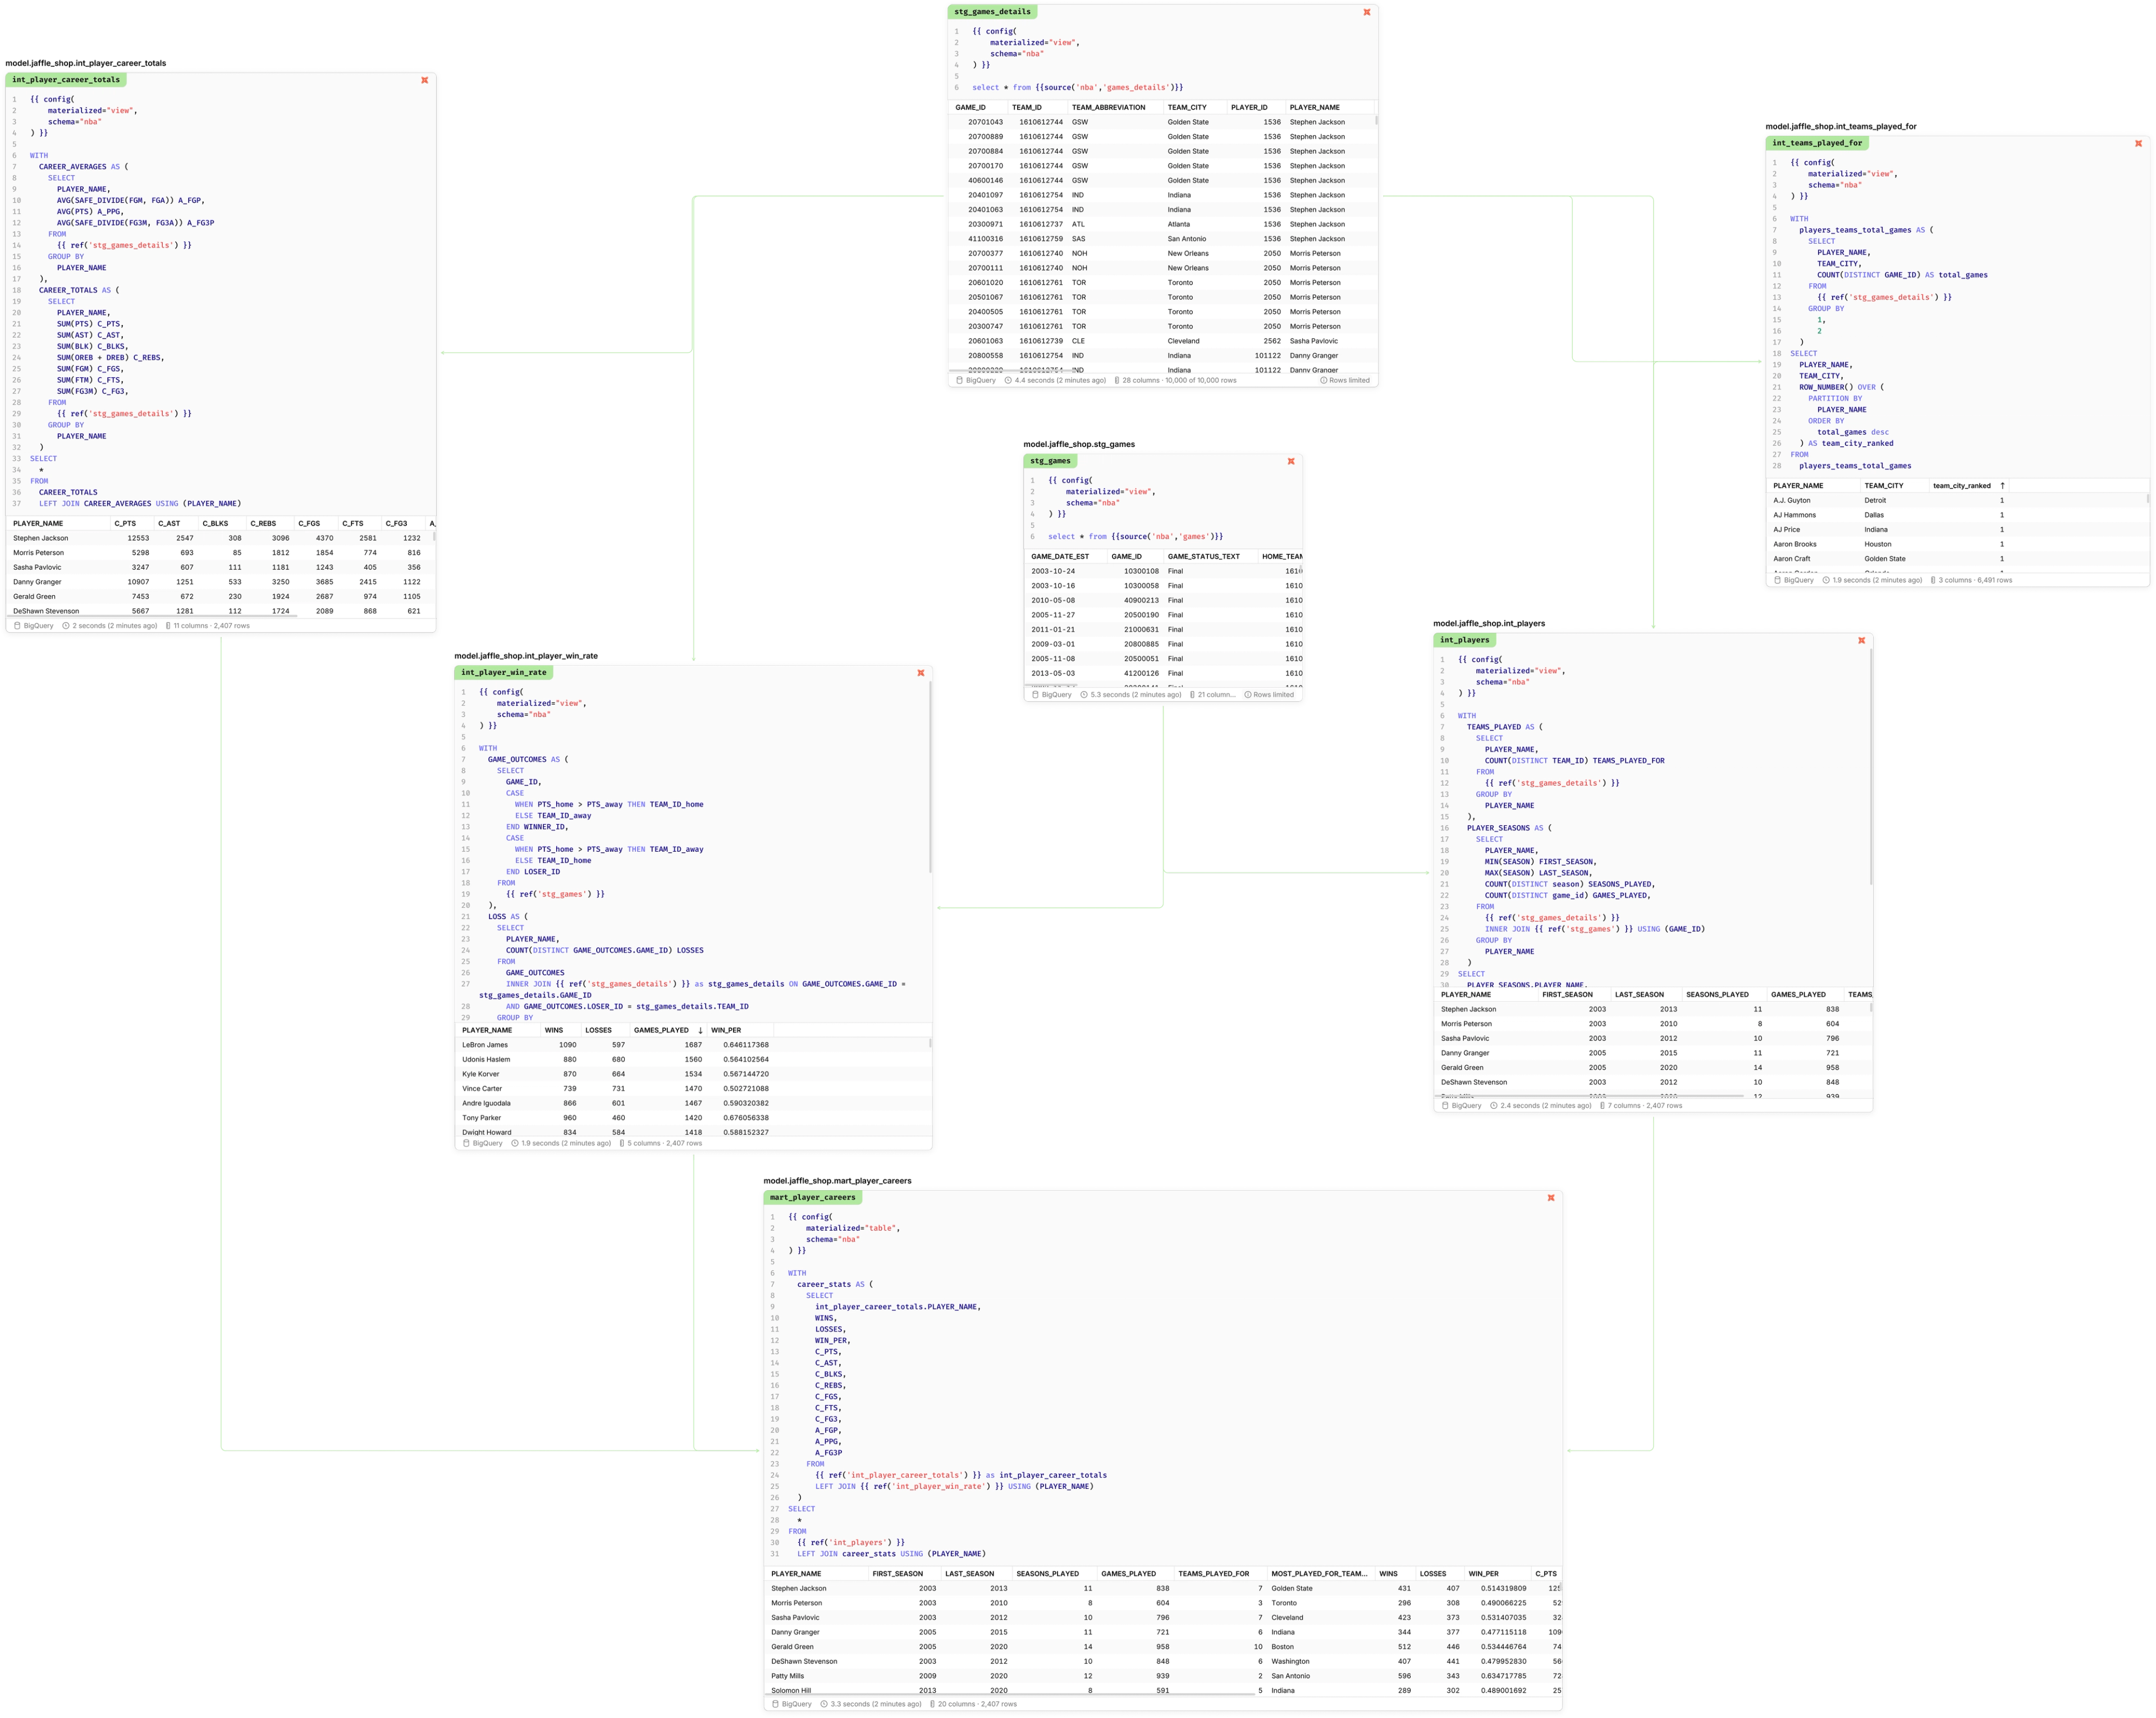Click the BigQuery database icon under mart_player_careers

(775, 1704)
